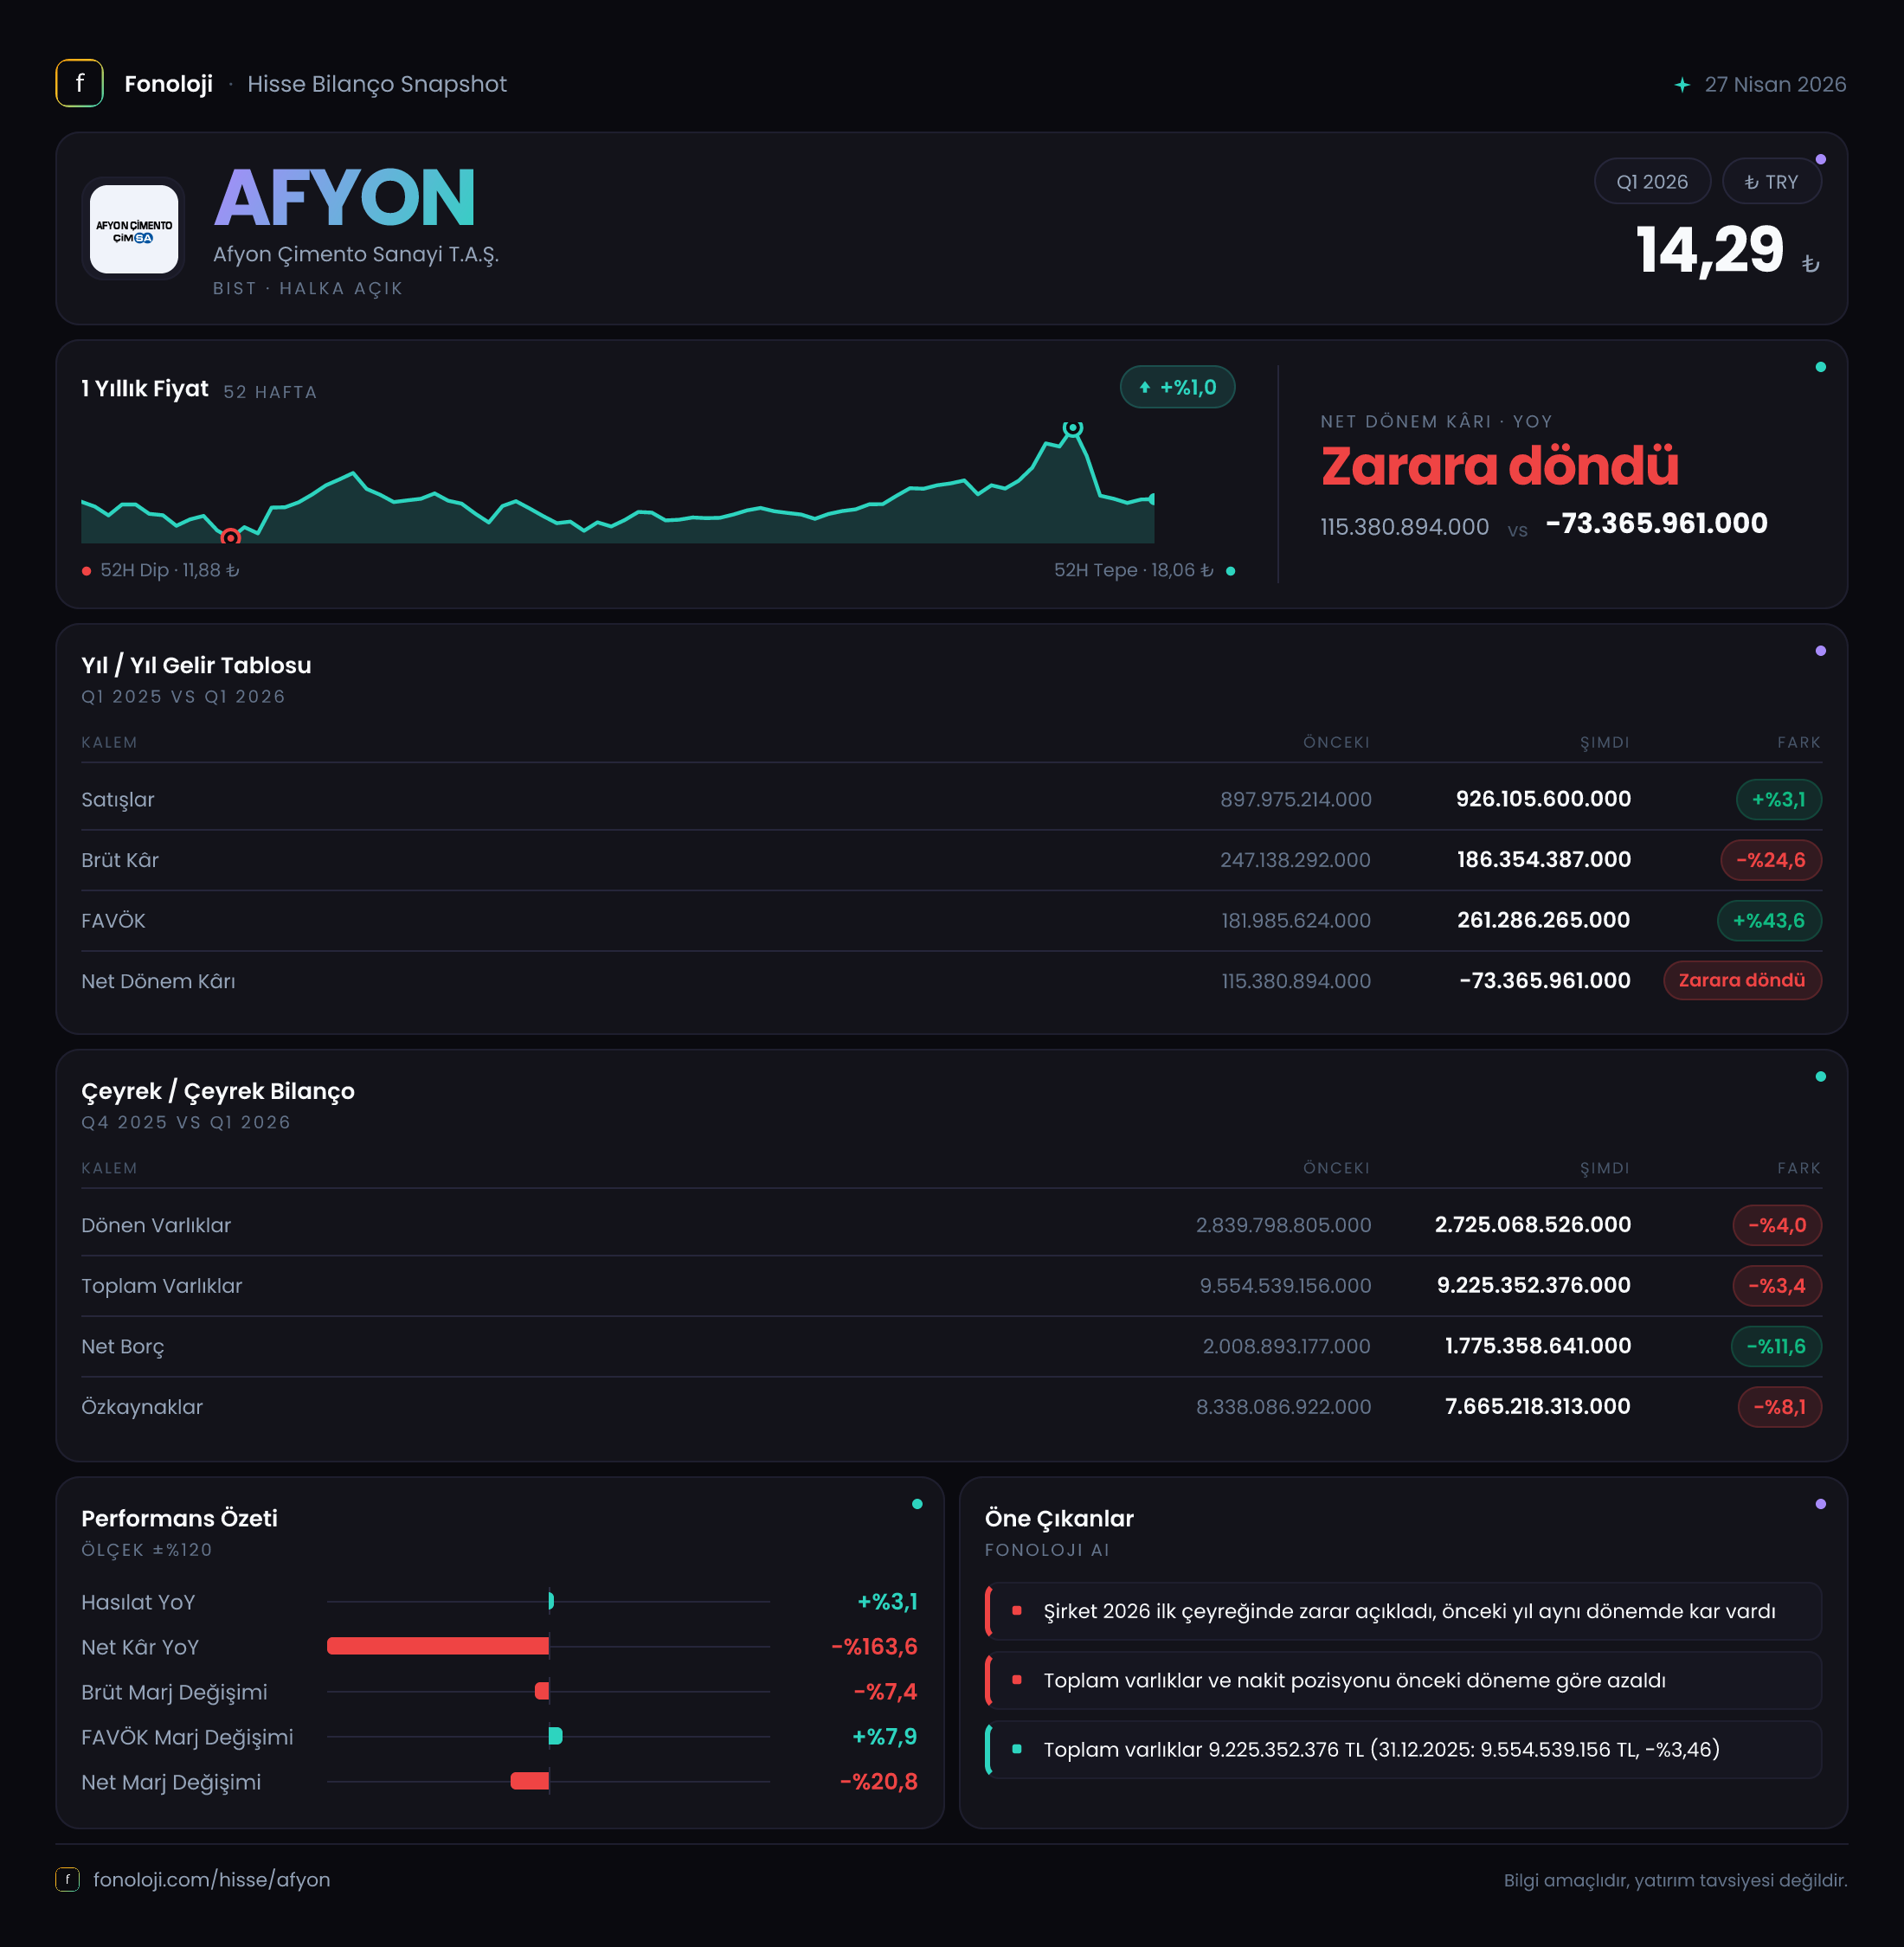Click the purple dot in the AFYON header card
This screenshot has width=1904, height=1947.
coord(1820,160)
